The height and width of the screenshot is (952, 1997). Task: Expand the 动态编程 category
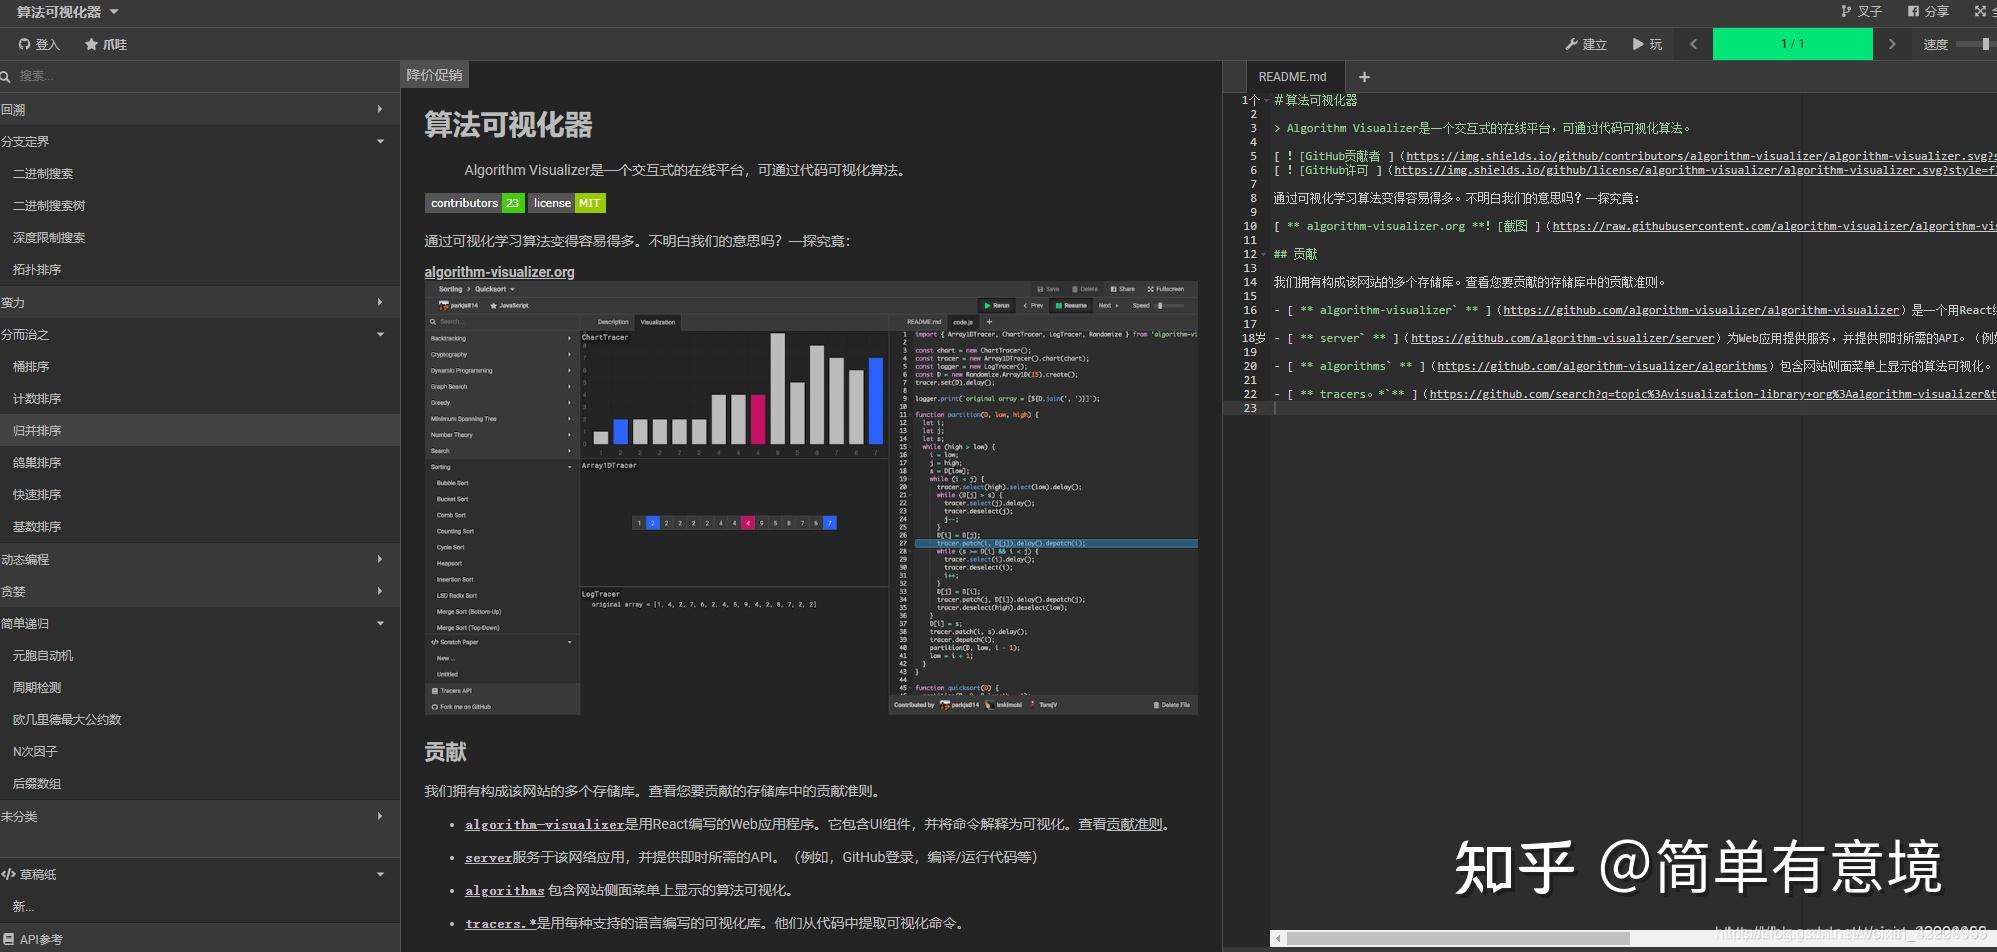200,559
